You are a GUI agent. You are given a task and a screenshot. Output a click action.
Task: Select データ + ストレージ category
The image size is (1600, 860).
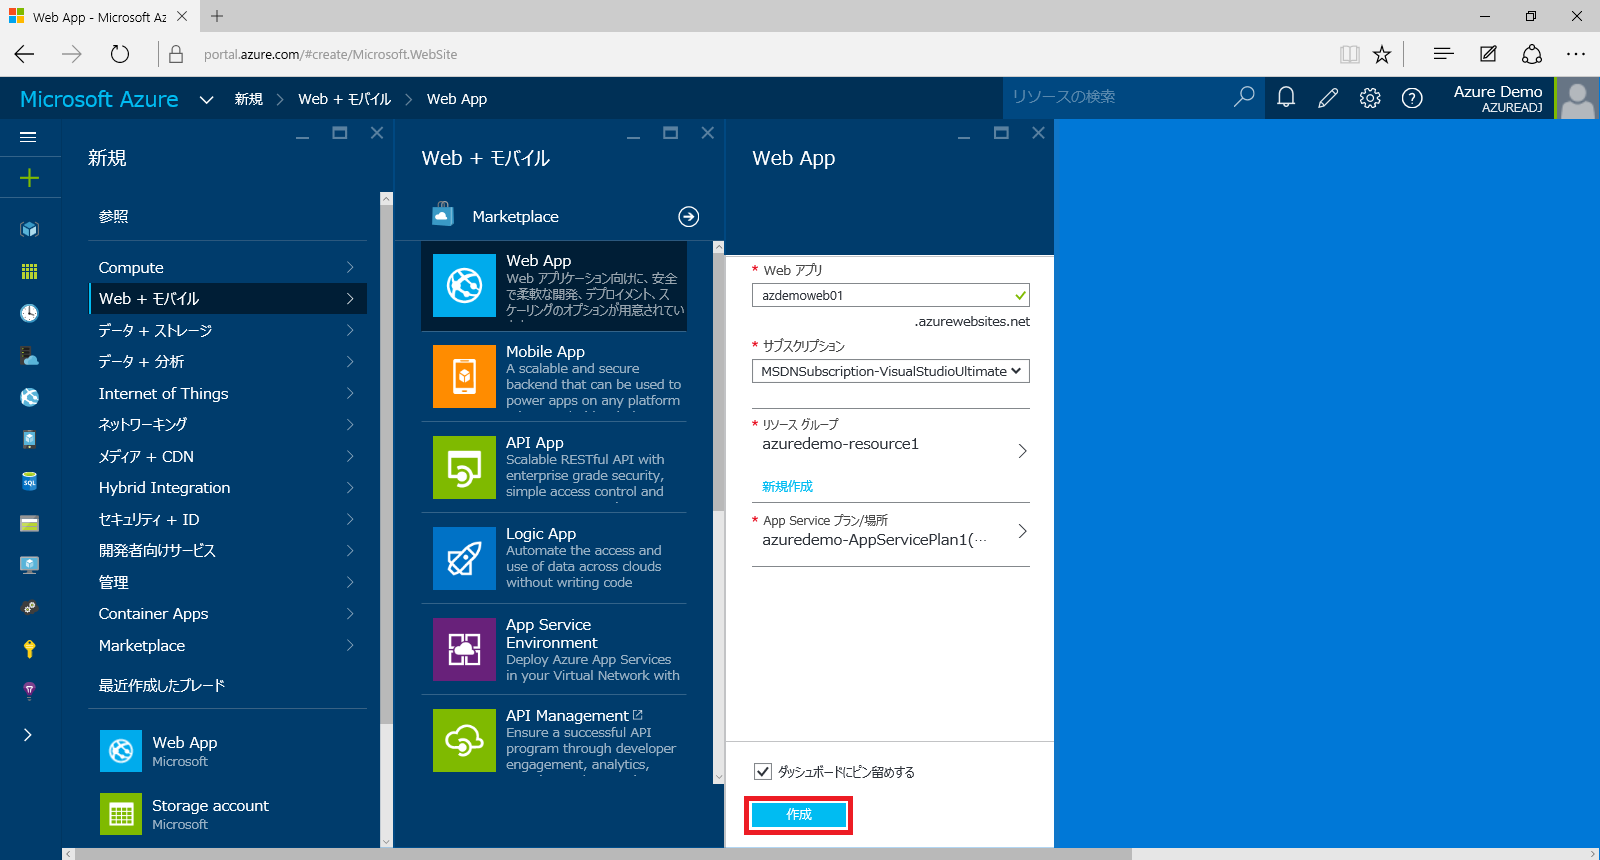228,330
